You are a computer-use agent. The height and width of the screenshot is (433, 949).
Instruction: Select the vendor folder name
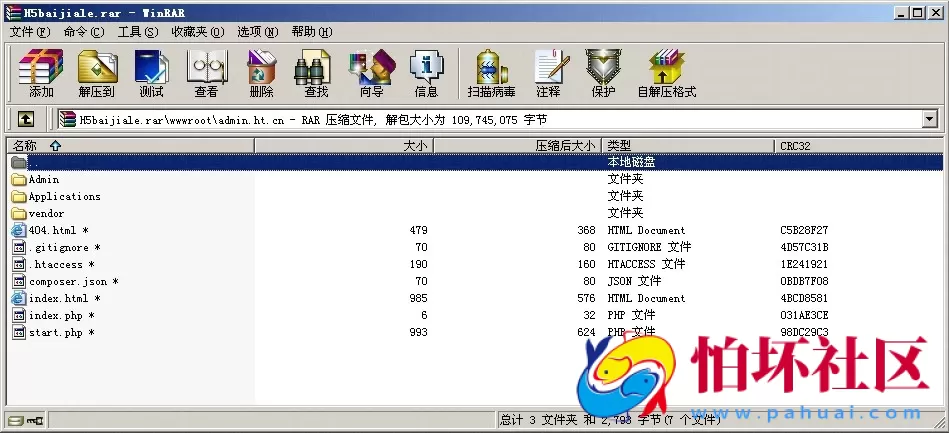(x=47, y=213)
